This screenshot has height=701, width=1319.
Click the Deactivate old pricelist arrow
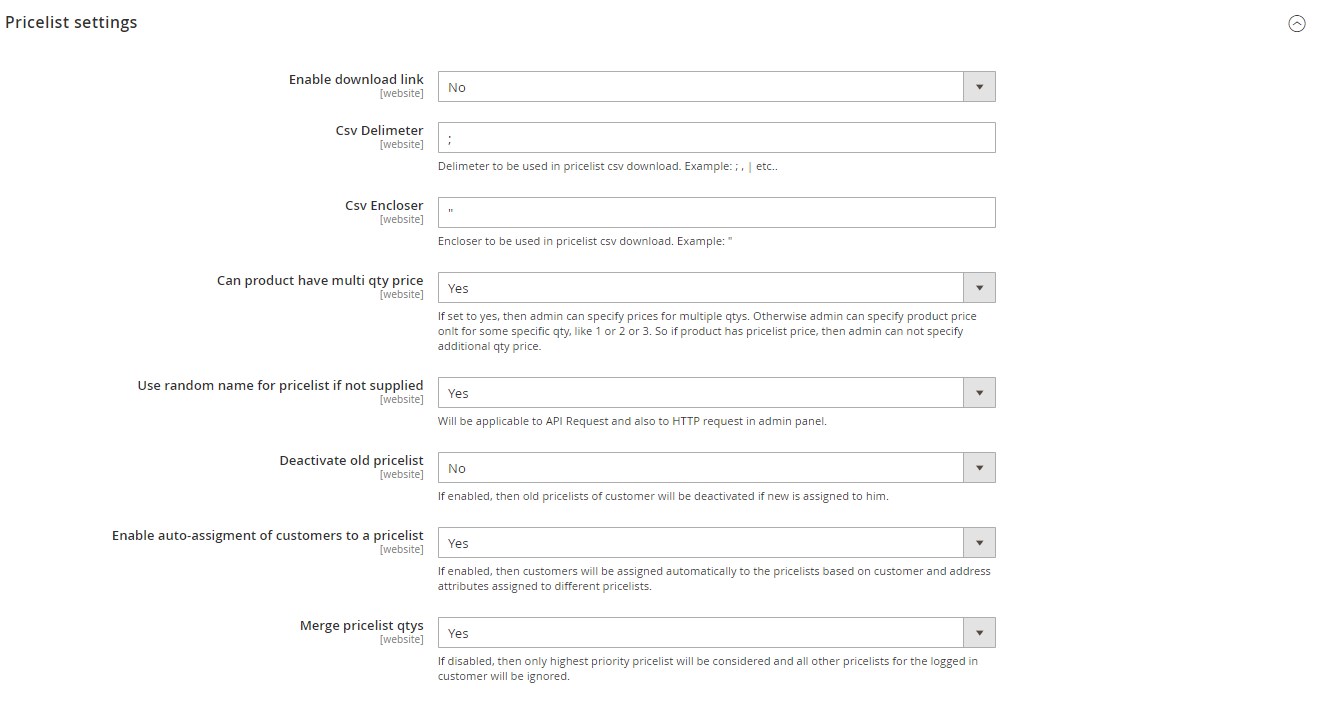(979, 468)
